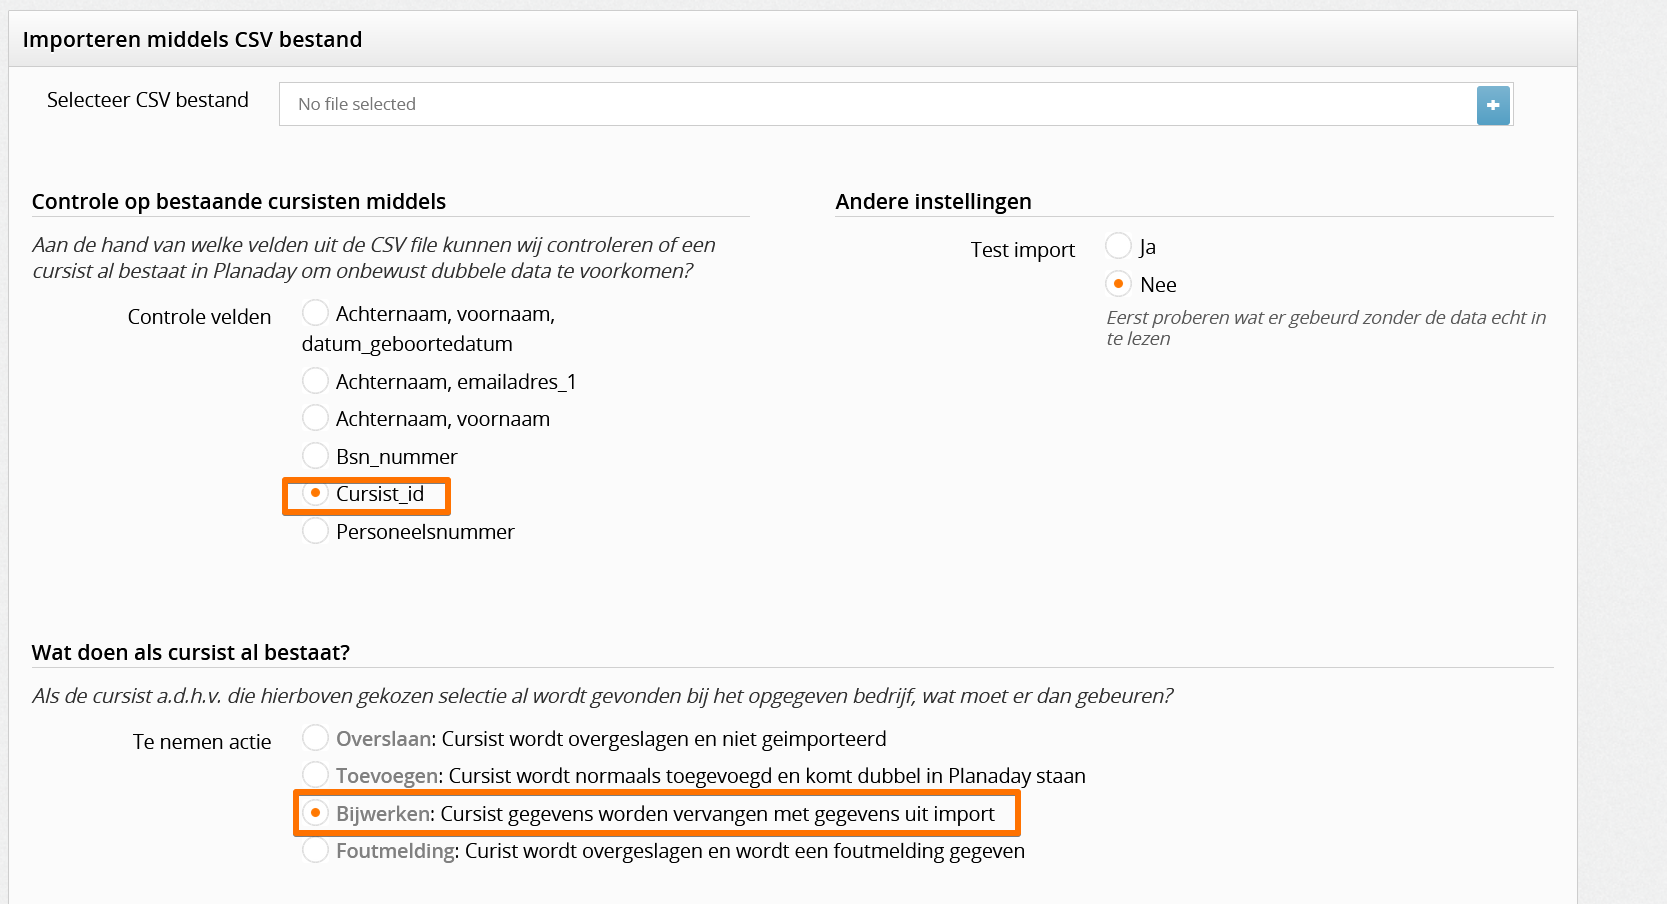Image resolution: width=1667 pixels, height=904 pixels.
Task: Click the Andere instellingen section heading
Action: [933, 201]
